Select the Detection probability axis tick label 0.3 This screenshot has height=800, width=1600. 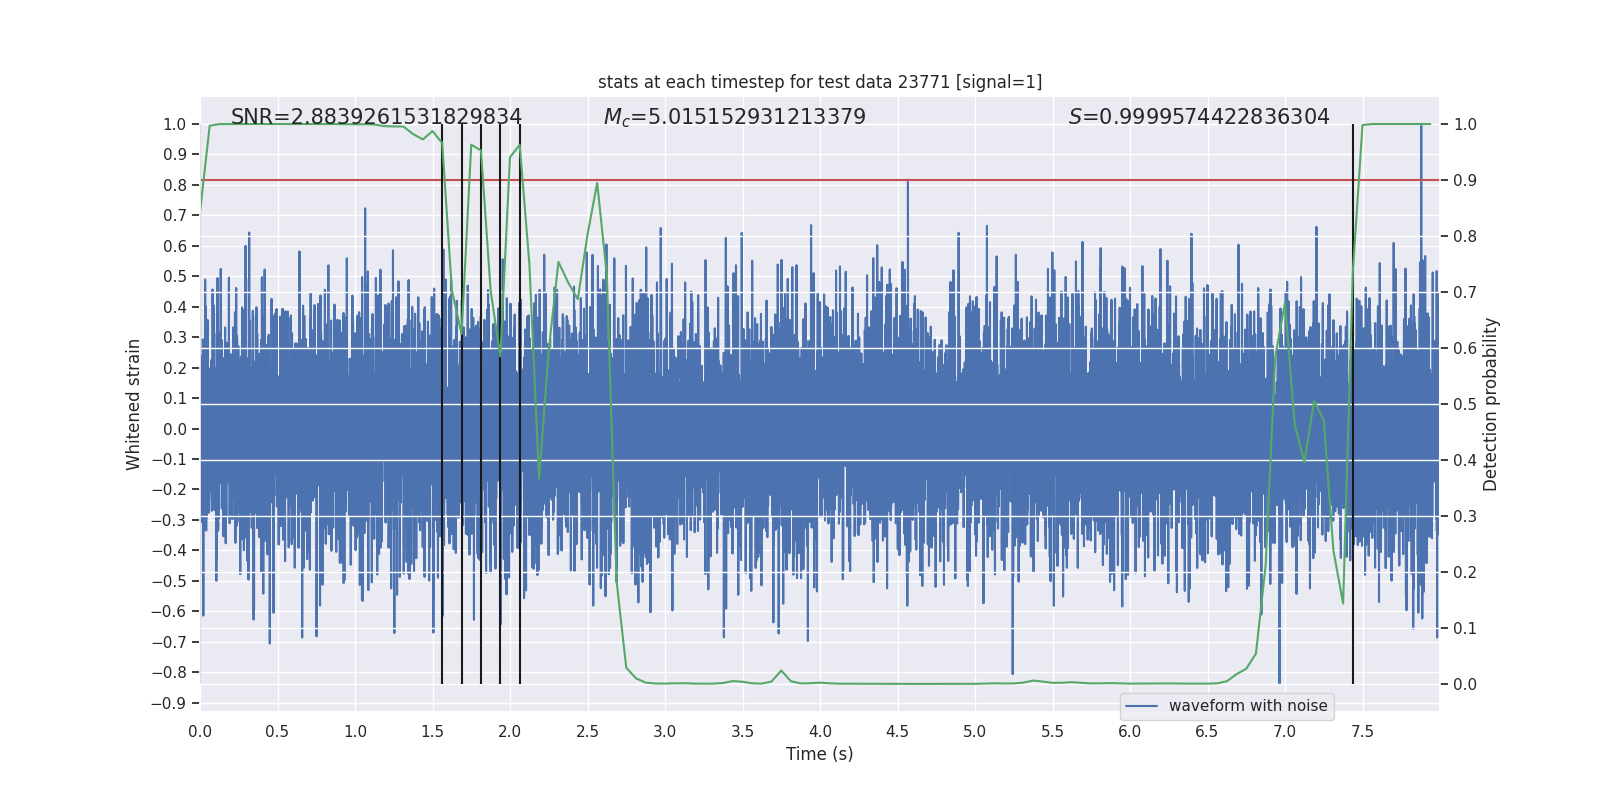(1465, 516)
